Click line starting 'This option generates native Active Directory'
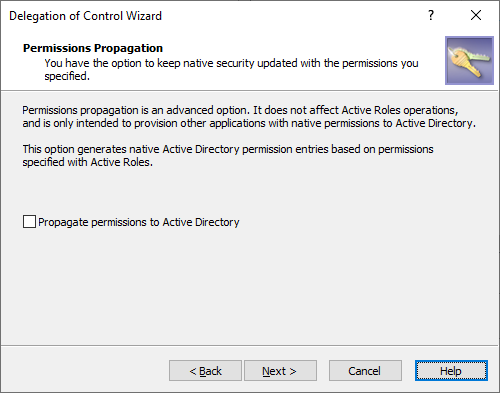500x393 pixels. [228, 149]
